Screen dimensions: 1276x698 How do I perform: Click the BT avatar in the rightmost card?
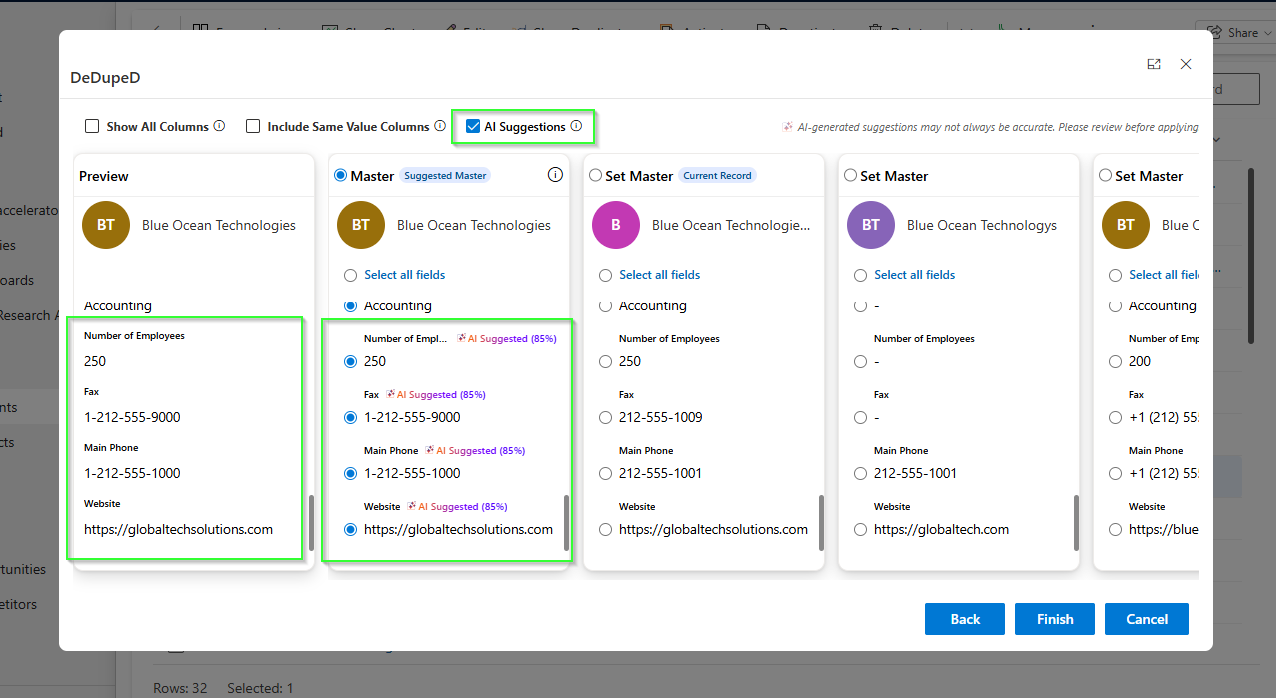tap(1126, 225)
